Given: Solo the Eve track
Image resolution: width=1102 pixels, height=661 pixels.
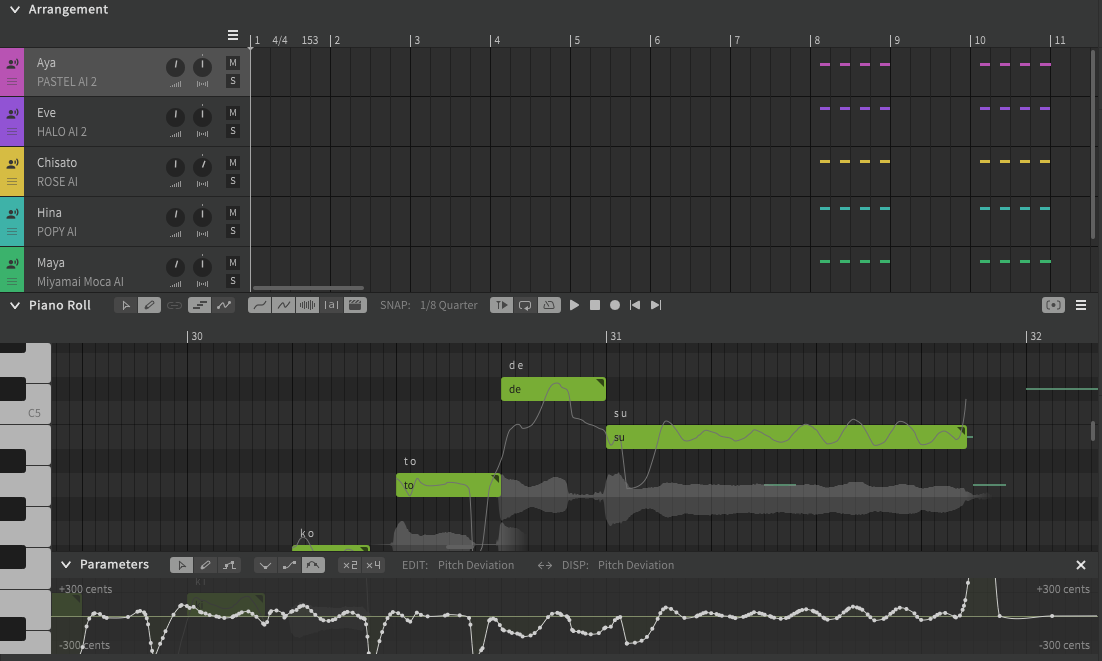Looking at the screenshot, I should 233,131.
